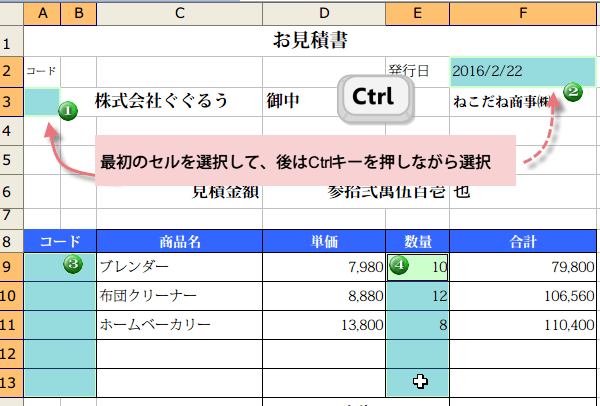Click the blue 商品名 table header
The image size is (600, 406).
click(x=179, y=241)
